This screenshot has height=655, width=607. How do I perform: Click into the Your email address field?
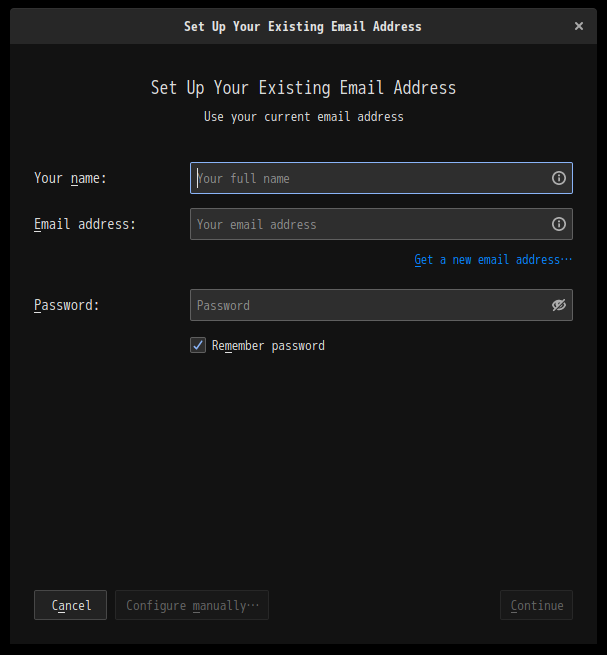381,224
